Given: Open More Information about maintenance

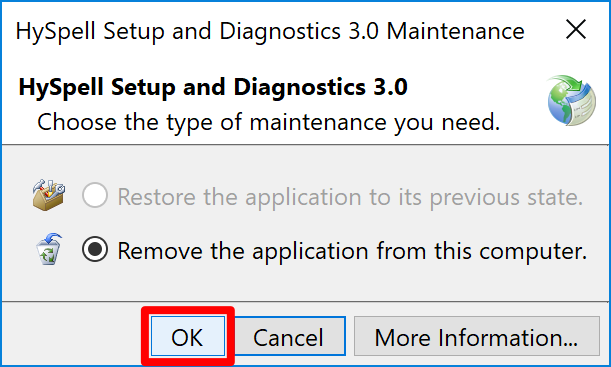Looking at the screenshot, I should pyautogui.click(x=477, y=336).
